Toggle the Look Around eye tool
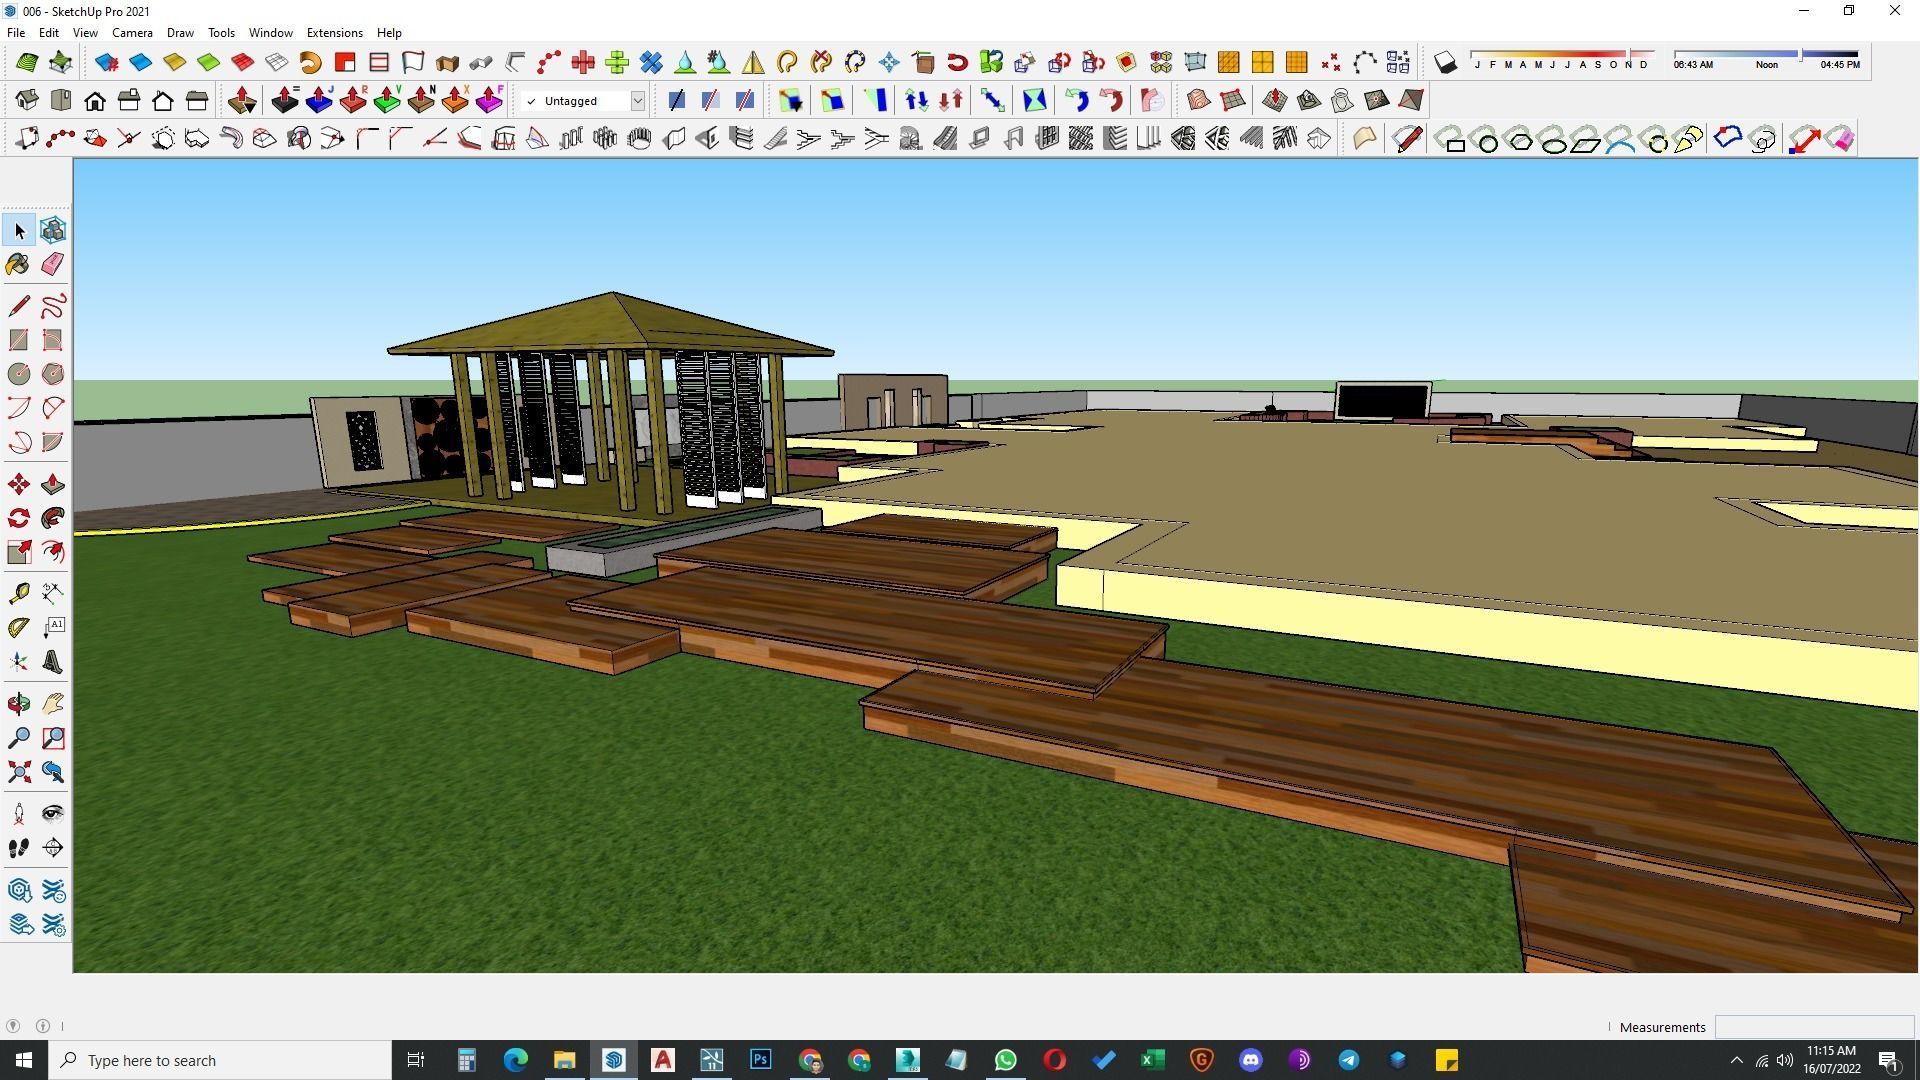1920x1080 pixels. point(53,813)
